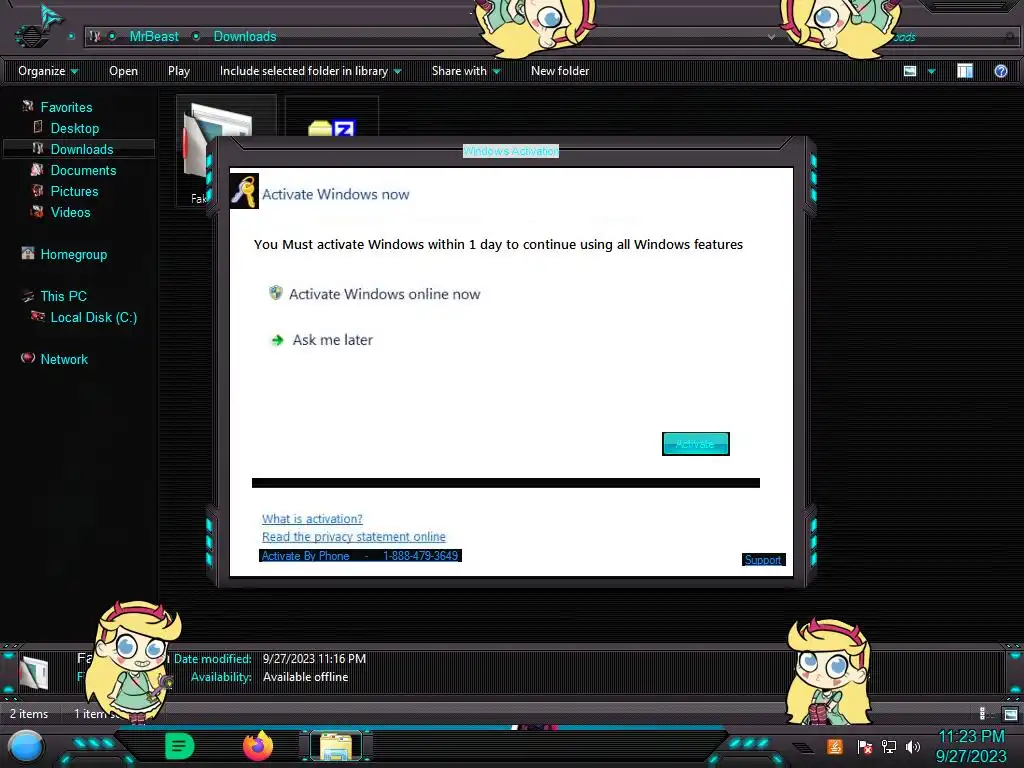Click the key icon in activation dialog
The width and height of the screenshot is (1024, 768).
tap(244, 191)
